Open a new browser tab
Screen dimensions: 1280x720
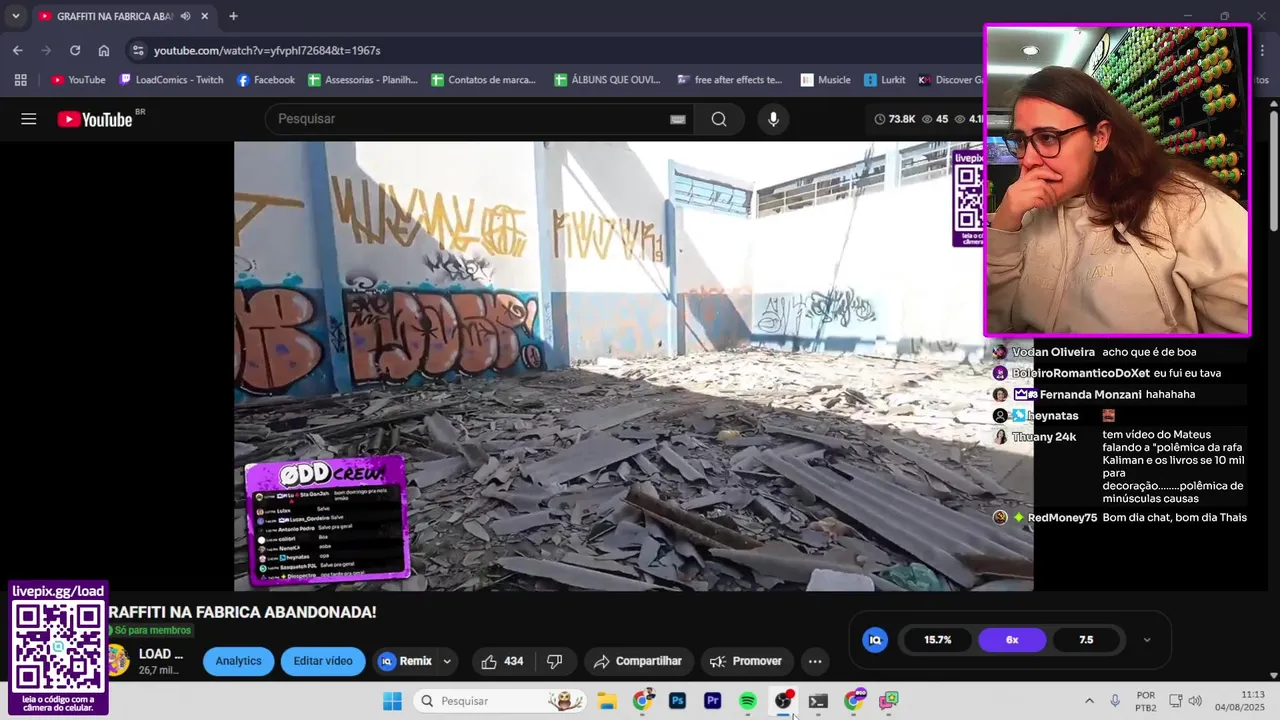233,16
